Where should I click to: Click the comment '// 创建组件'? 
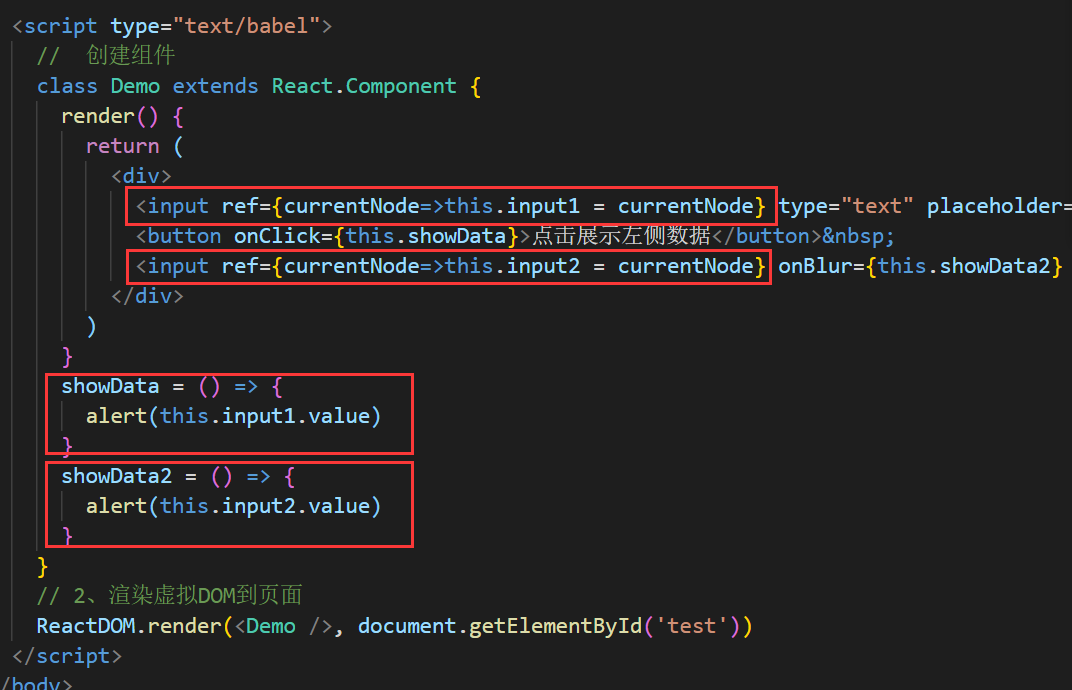[x=106, y=56]
